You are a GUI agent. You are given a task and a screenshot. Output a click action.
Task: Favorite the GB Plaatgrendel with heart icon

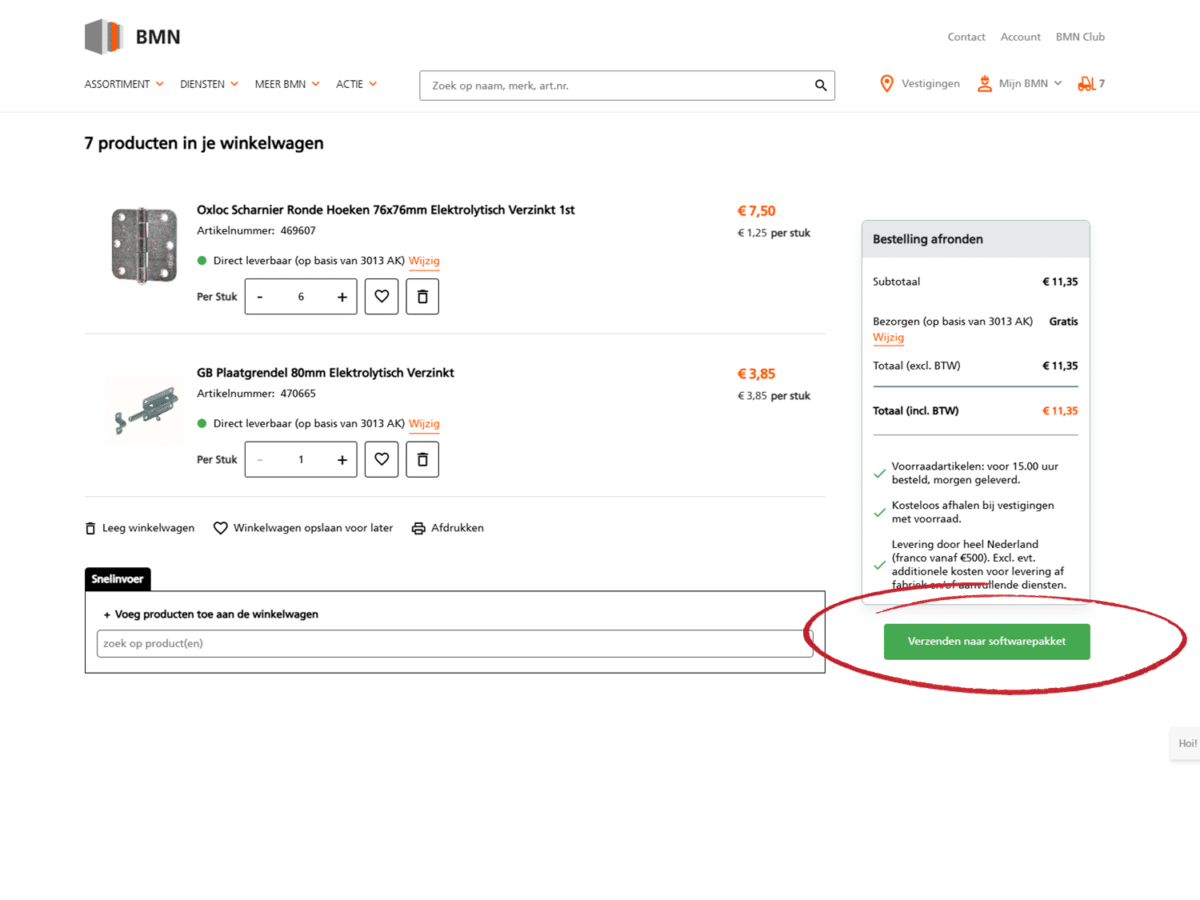382,460
